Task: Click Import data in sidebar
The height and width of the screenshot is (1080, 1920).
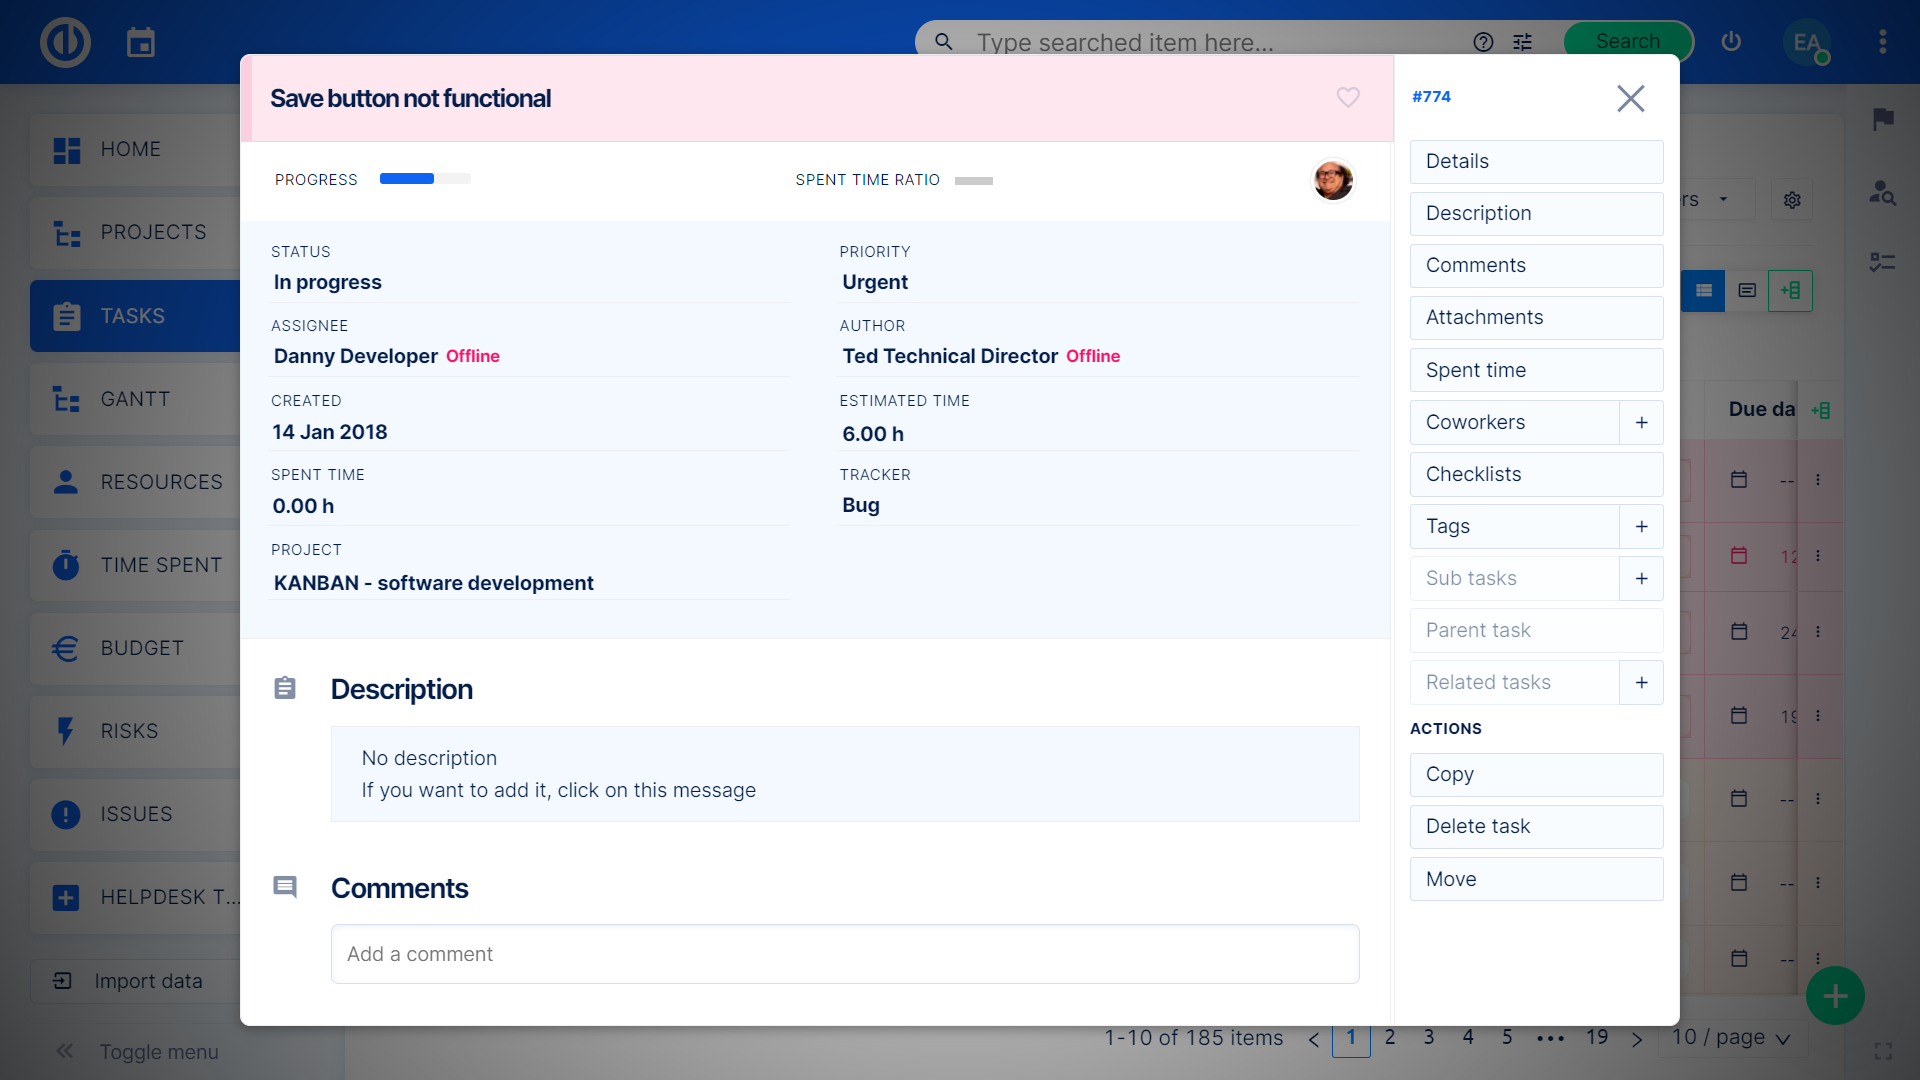Action: 135,981
